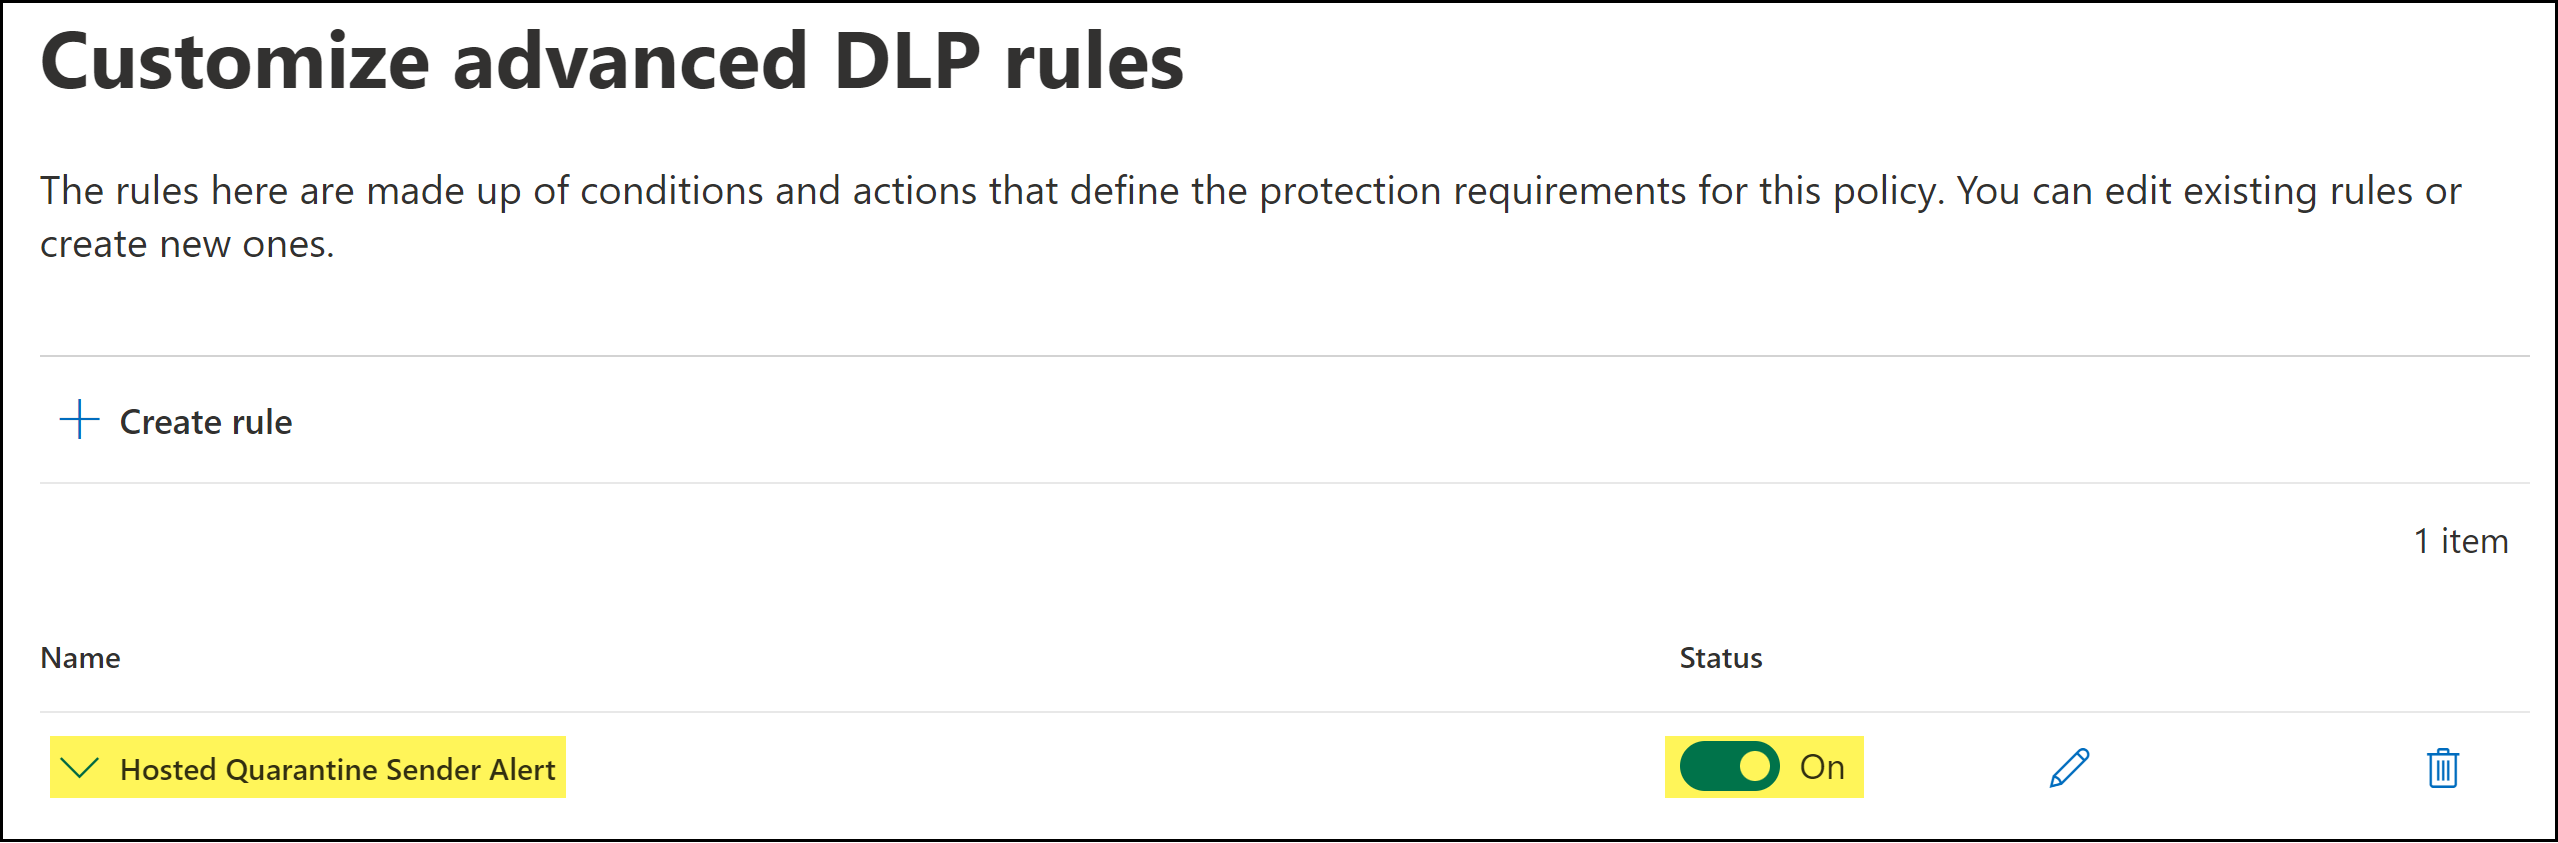Click the word Alert in the rule name

pos(522,769)
